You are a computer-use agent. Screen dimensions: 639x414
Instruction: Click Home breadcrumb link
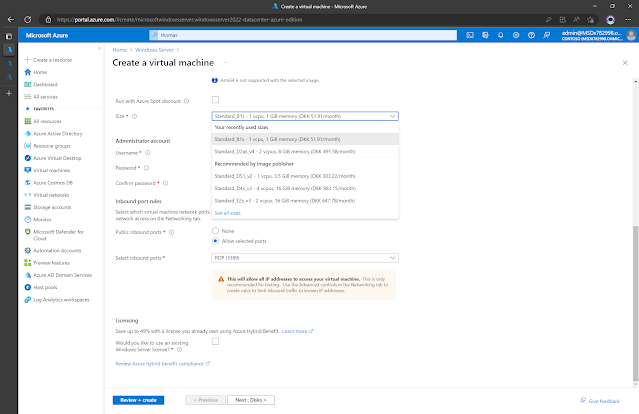tap(119, 50)
